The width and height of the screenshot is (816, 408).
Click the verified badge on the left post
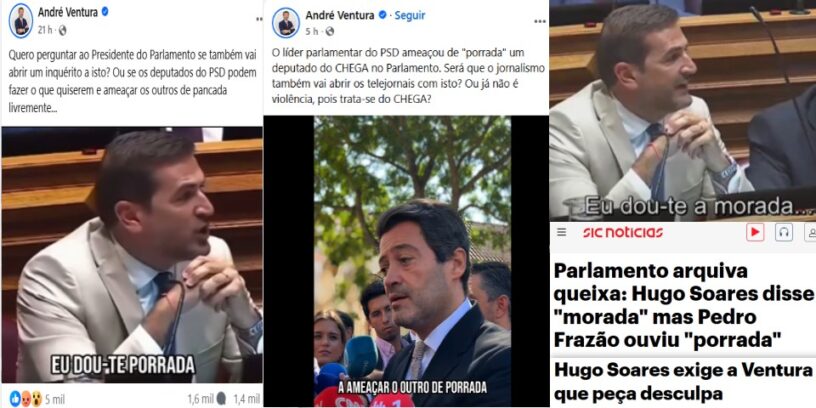pos(105,11)
